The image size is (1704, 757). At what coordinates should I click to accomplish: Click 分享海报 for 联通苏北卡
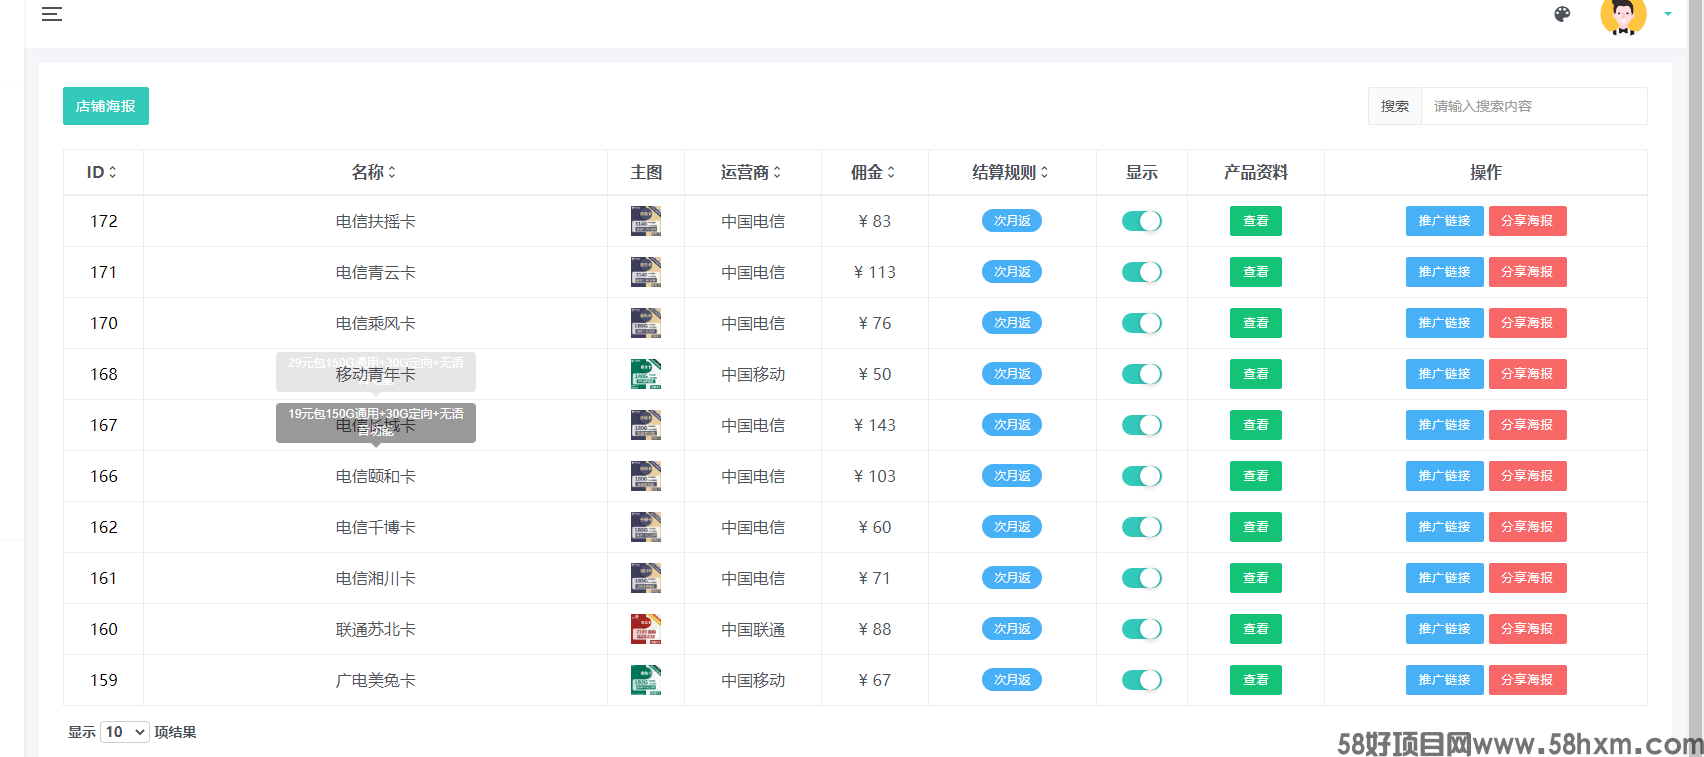coord(1528,629)
